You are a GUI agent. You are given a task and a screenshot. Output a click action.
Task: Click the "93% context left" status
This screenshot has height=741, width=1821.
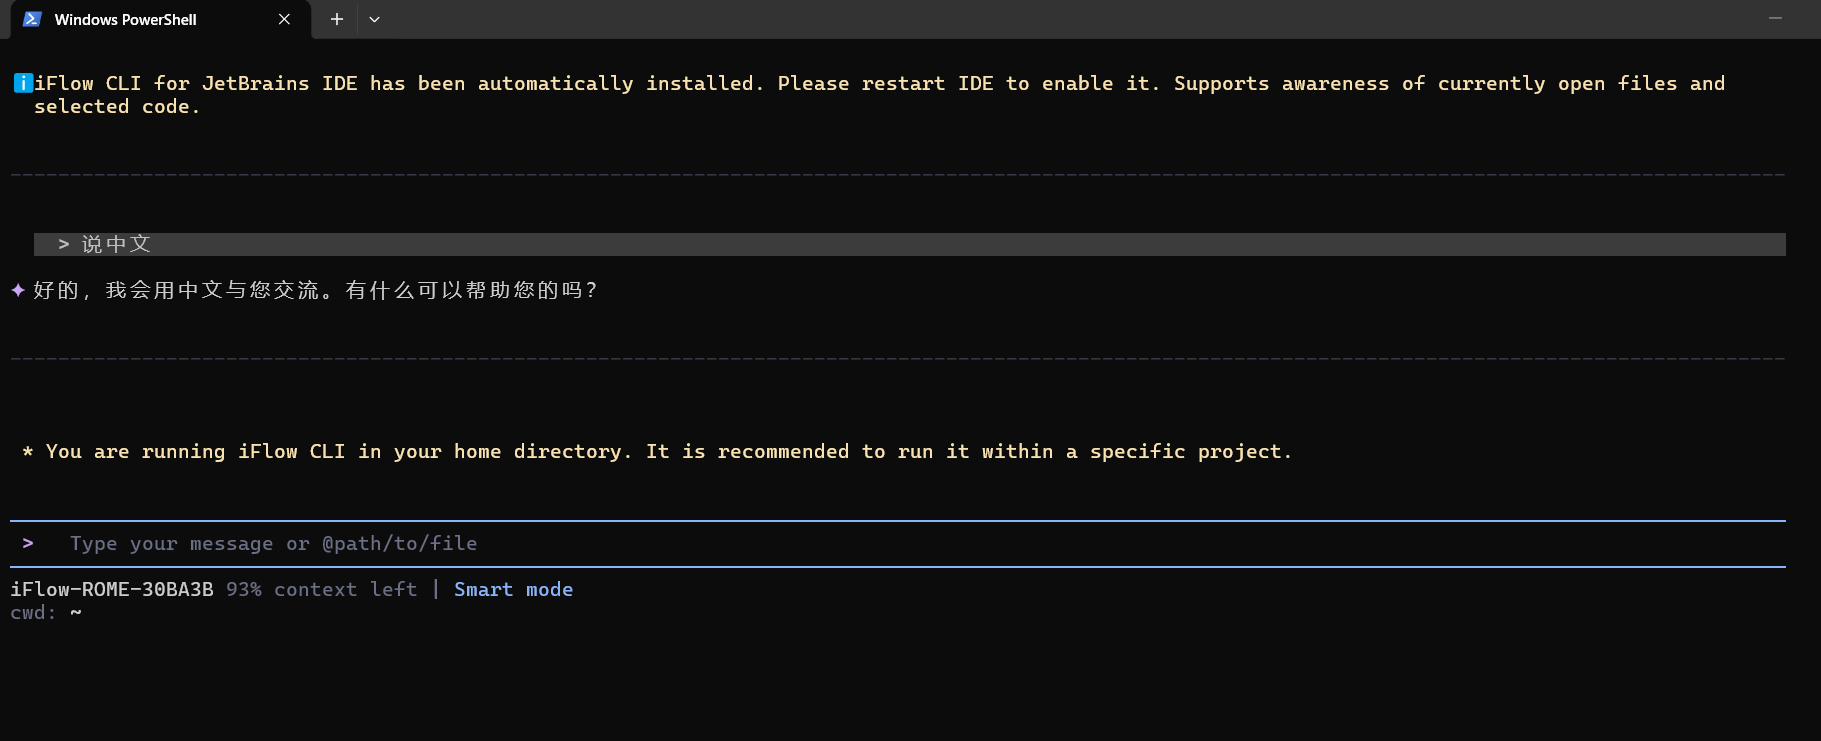coord(321,589)
